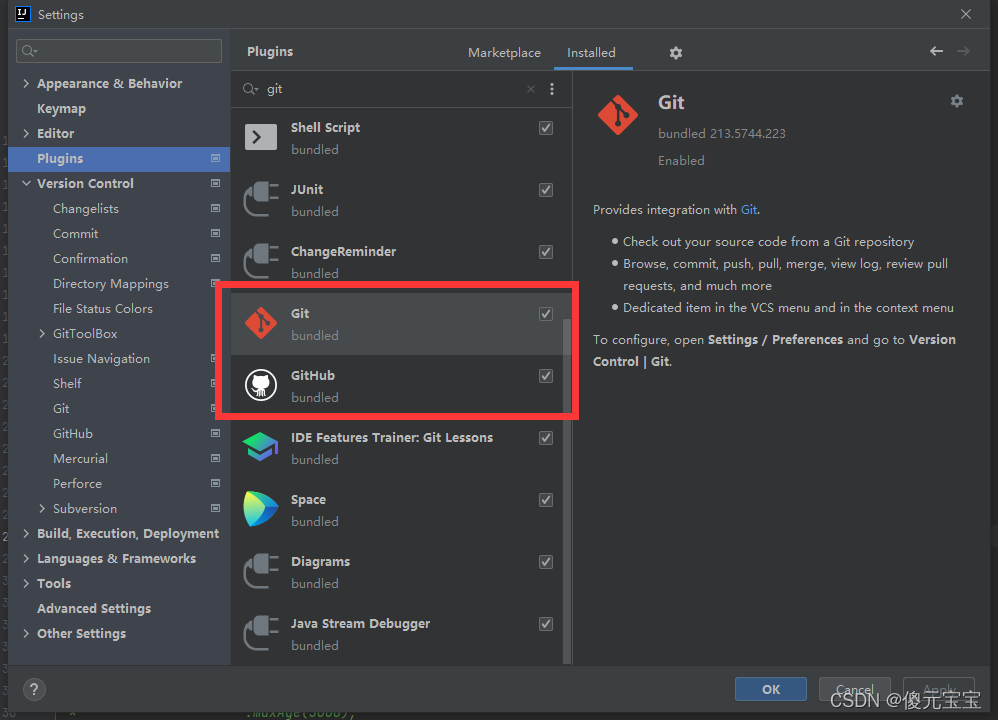Toggle the Diagrams plugin checkbox

pos(546,562)
